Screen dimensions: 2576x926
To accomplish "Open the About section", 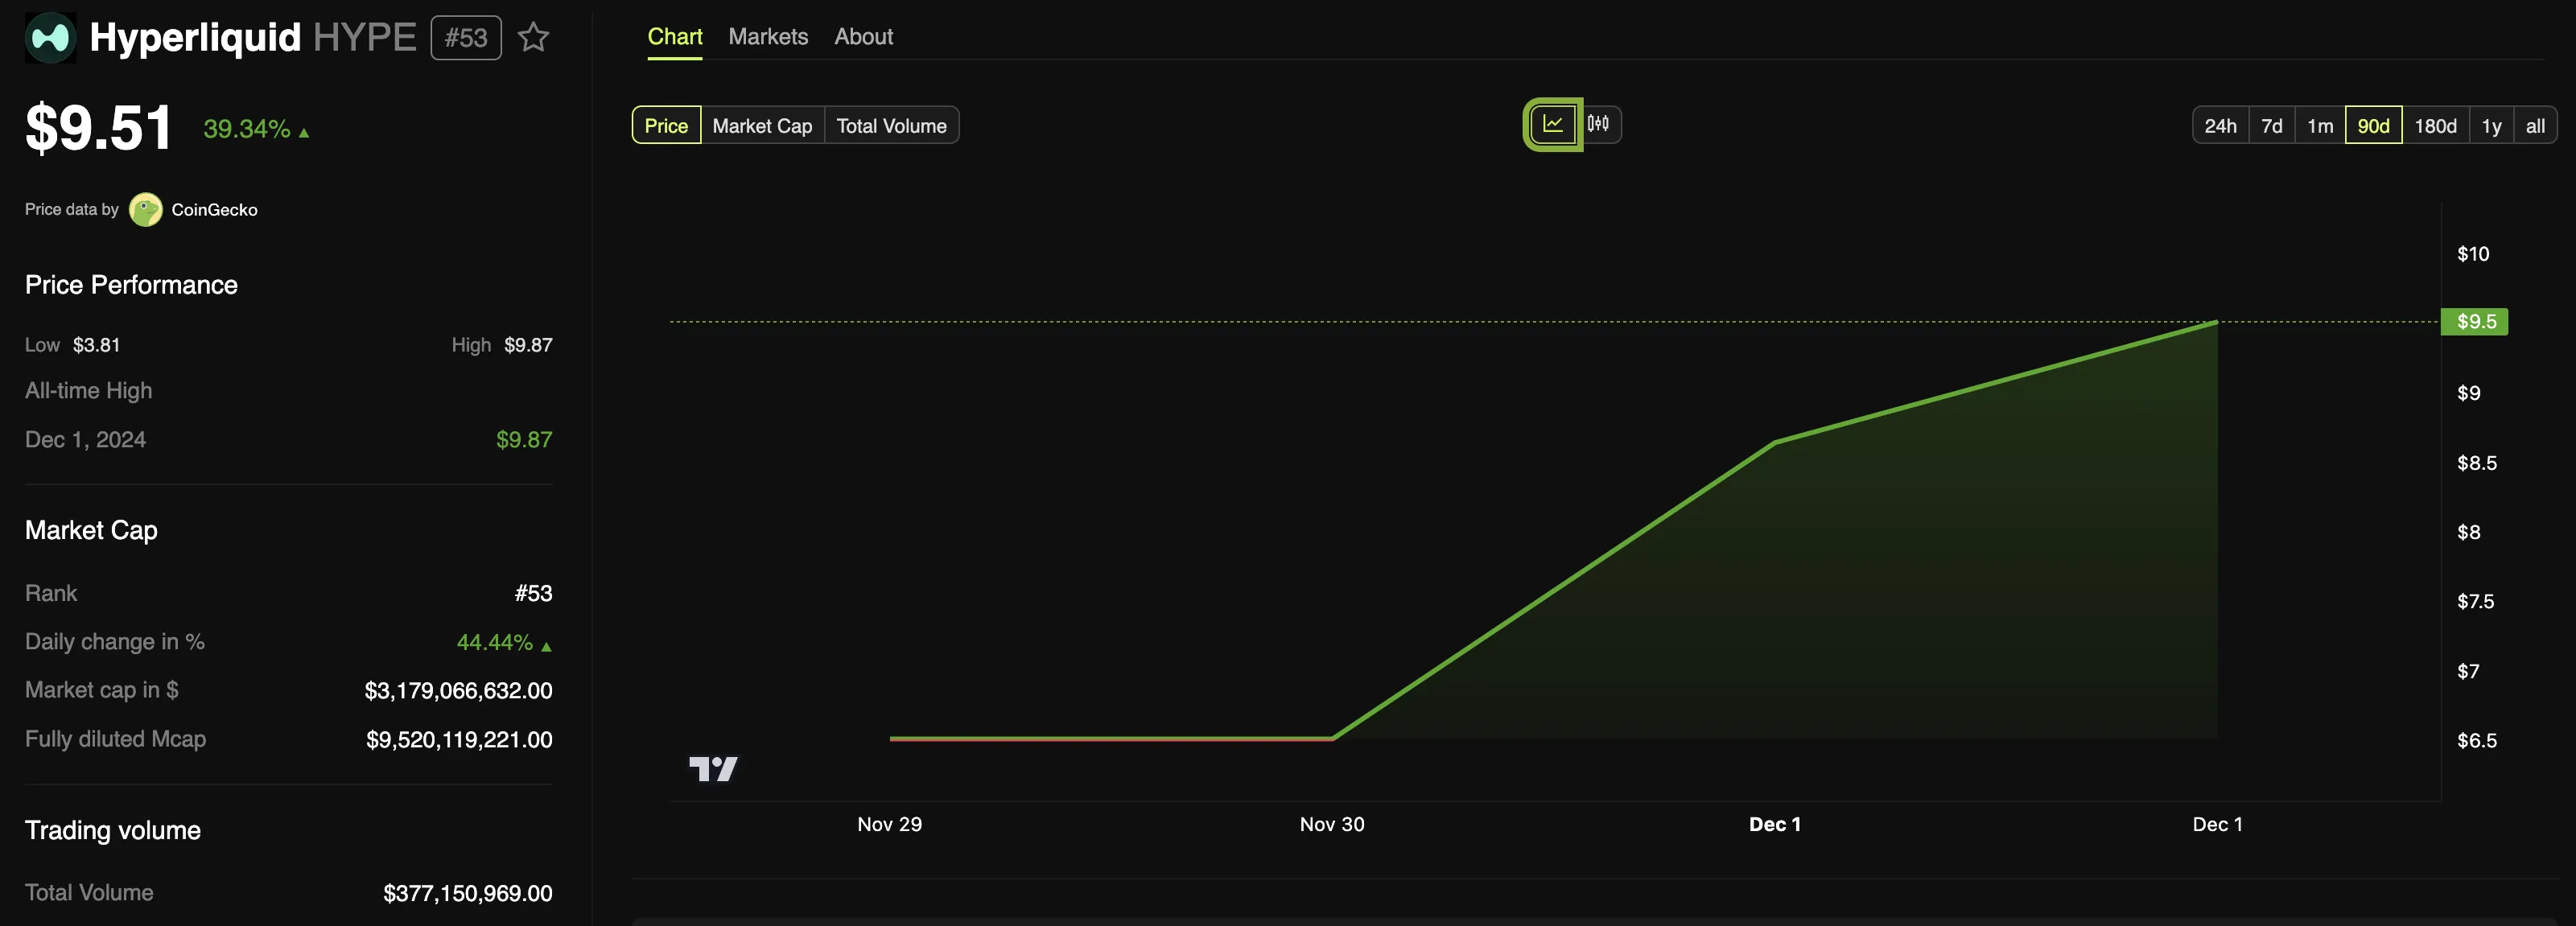I will click(863, 35).
